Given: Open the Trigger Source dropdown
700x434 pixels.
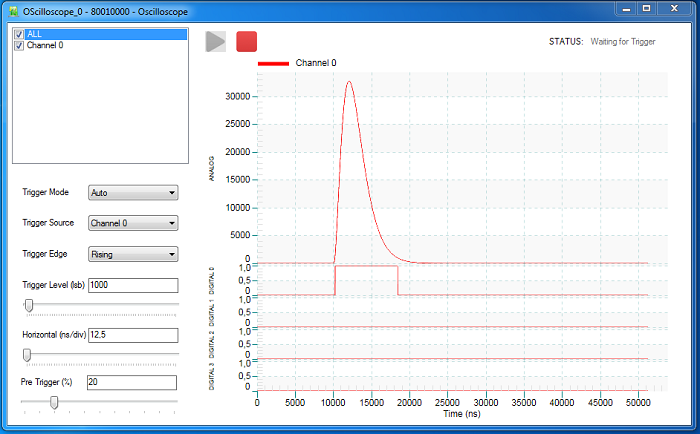Looking at the screenshot, I should [x=133, y=223].
